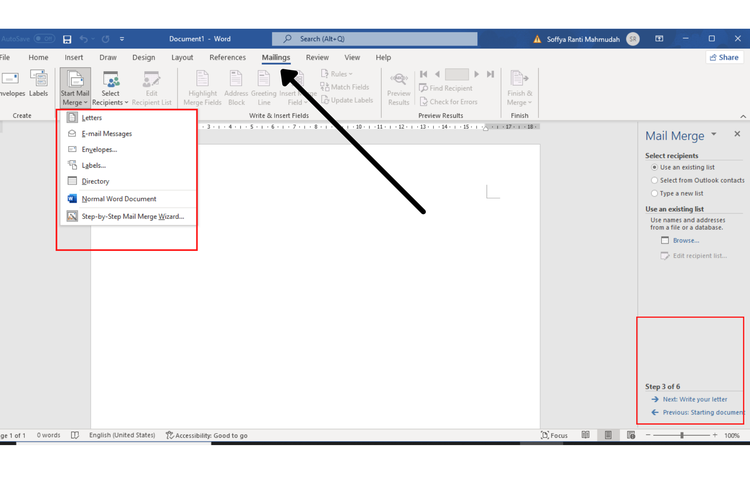Launch Step-by-Step Mail Merge Wizard
The image size is (750, 500).
click(128, 216)
